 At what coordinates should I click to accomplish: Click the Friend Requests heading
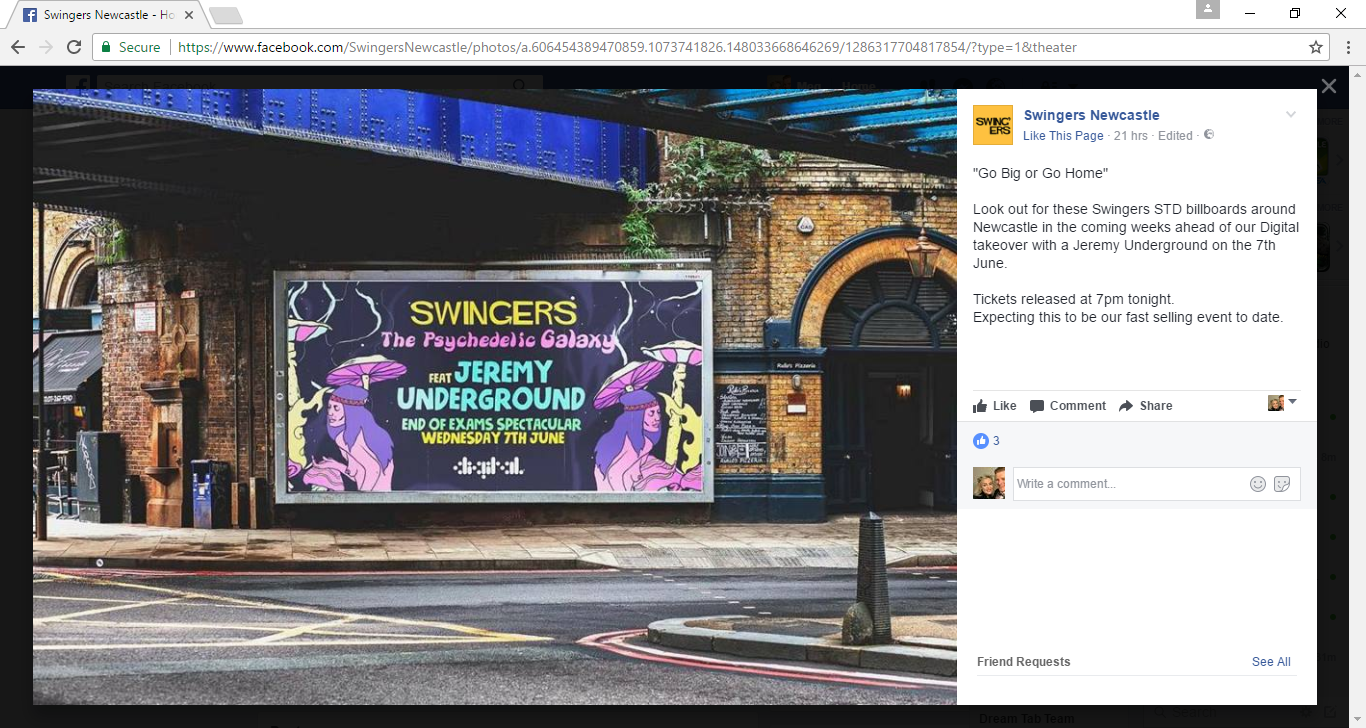tap(1024, 662)
